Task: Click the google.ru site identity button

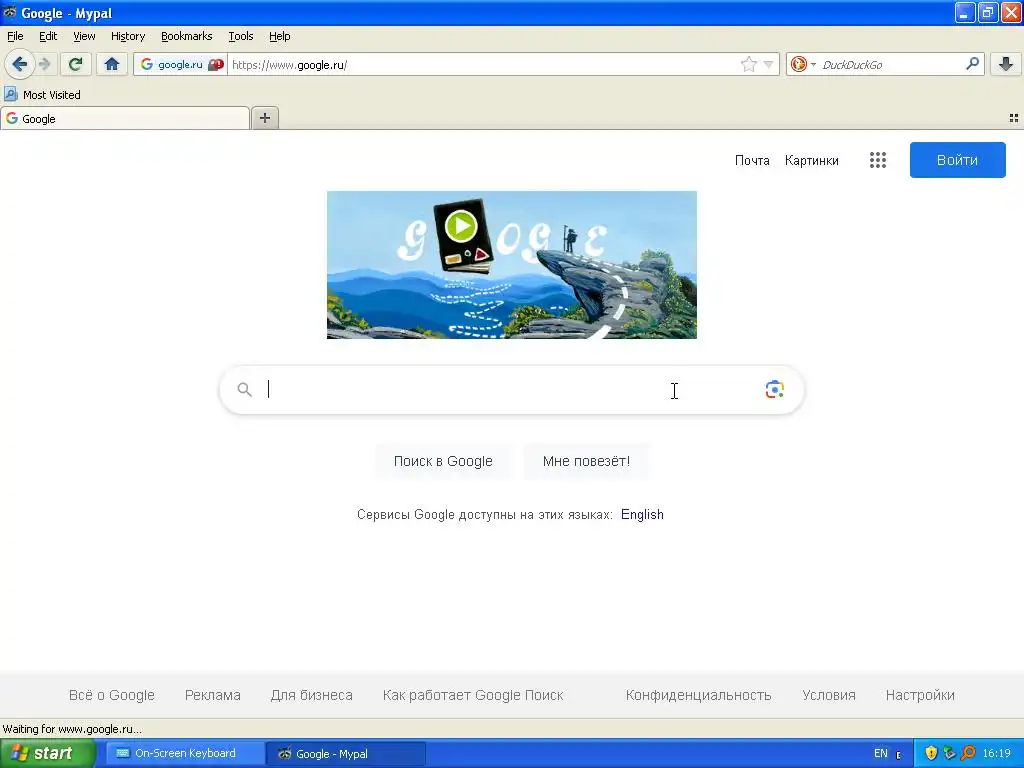Action: click(x=180, y=64)
